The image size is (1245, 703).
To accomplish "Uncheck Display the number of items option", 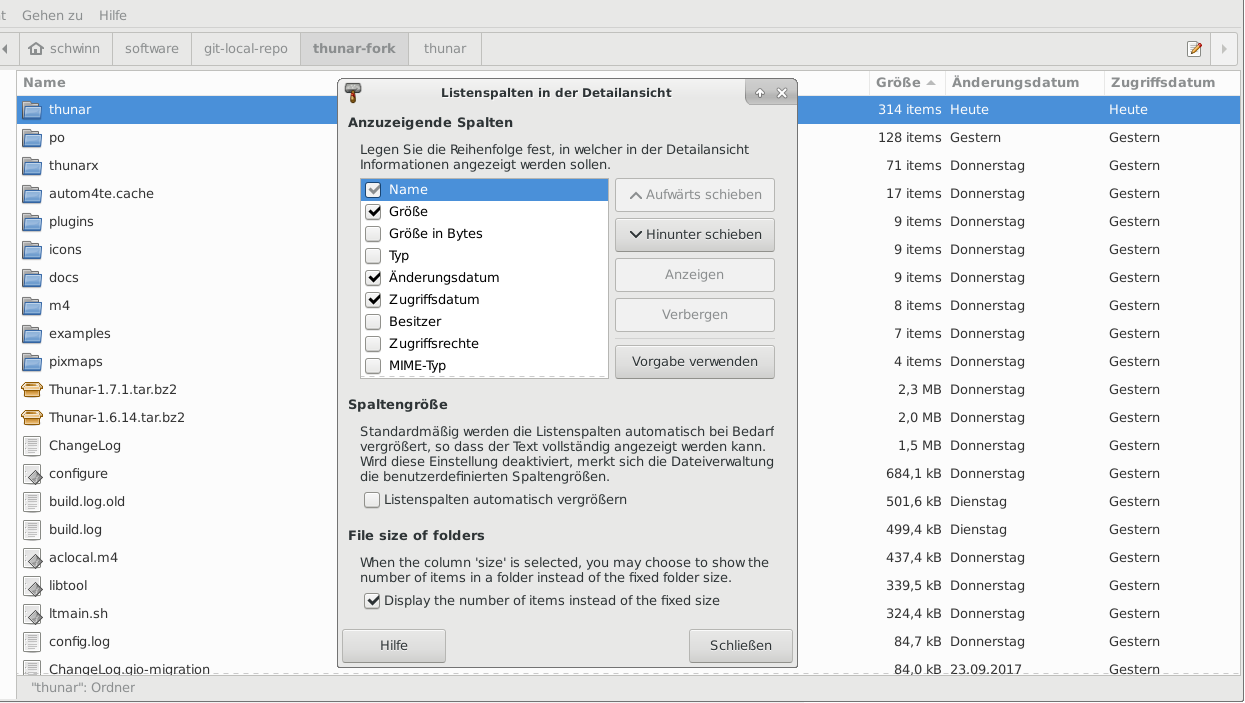I will [372, 601].
